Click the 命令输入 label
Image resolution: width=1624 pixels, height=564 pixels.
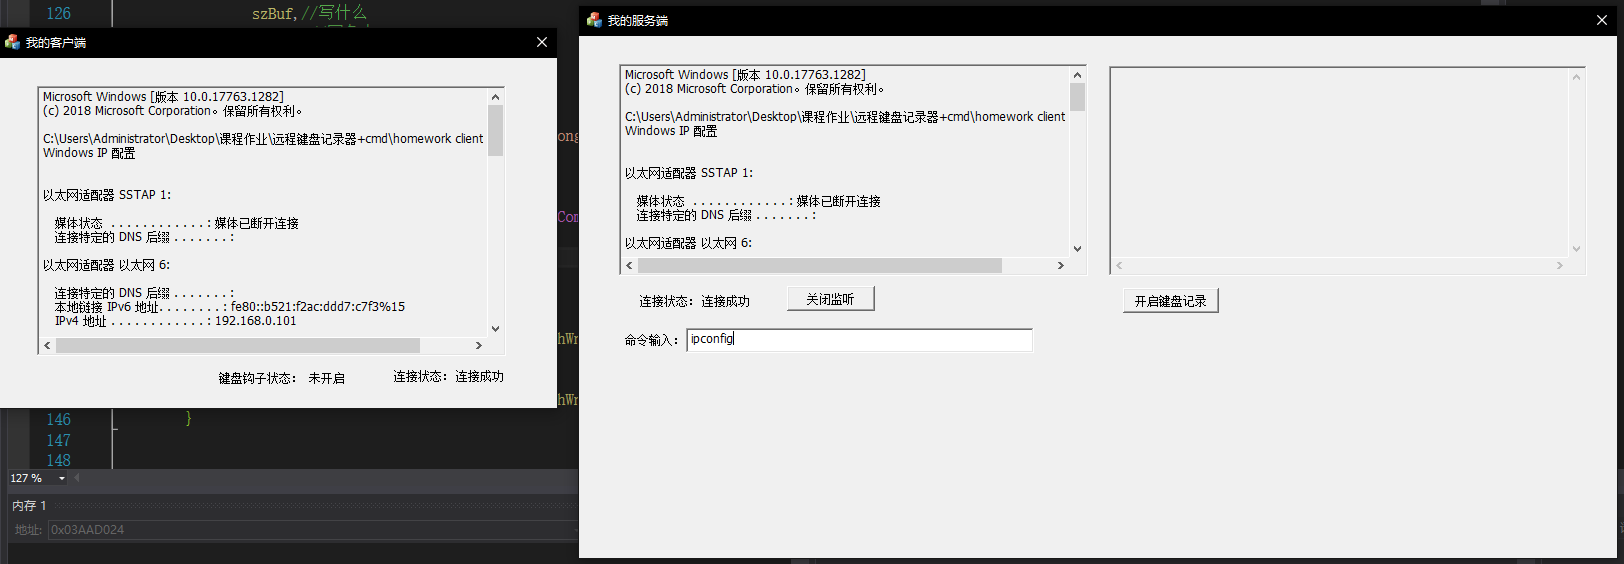[x=651, y=341]
